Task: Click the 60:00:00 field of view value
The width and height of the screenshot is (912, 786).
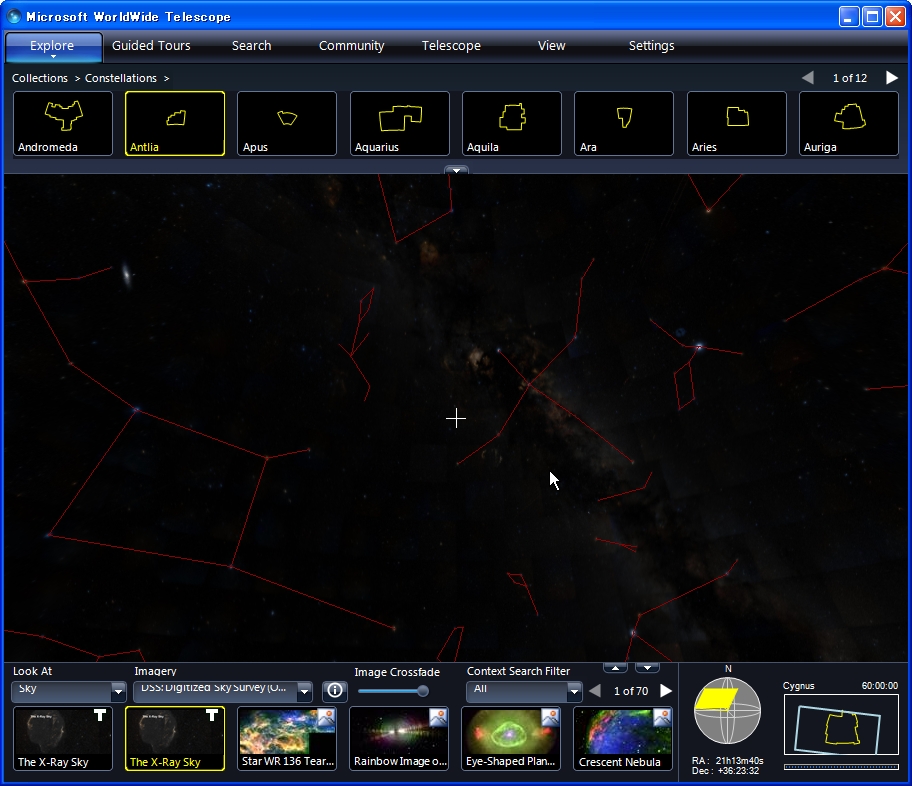Action: (879, 686)
